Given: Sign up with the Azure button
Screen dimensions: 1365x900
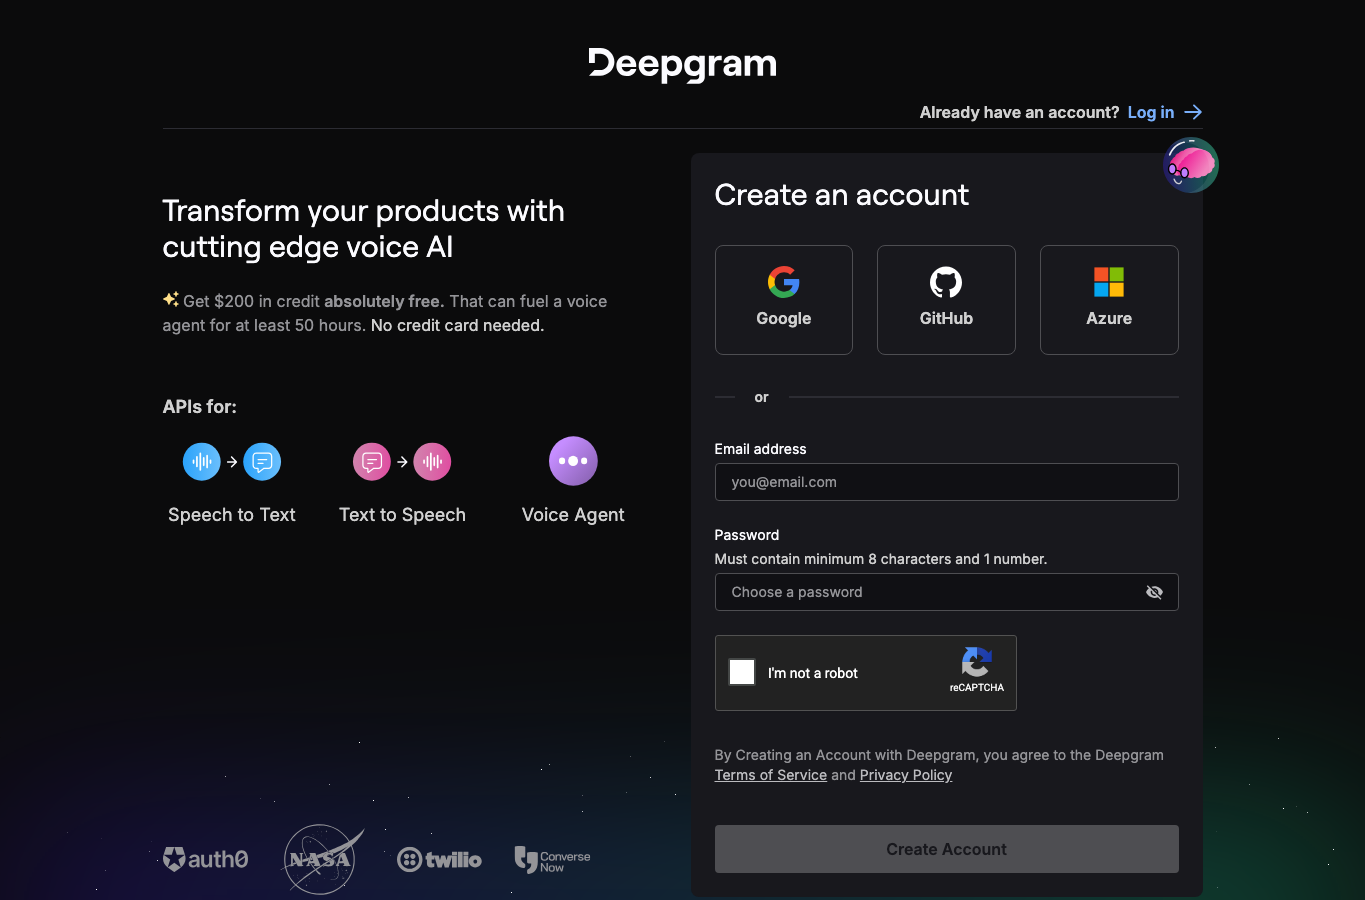Looking at the screenshot, I should (1109, 300).
